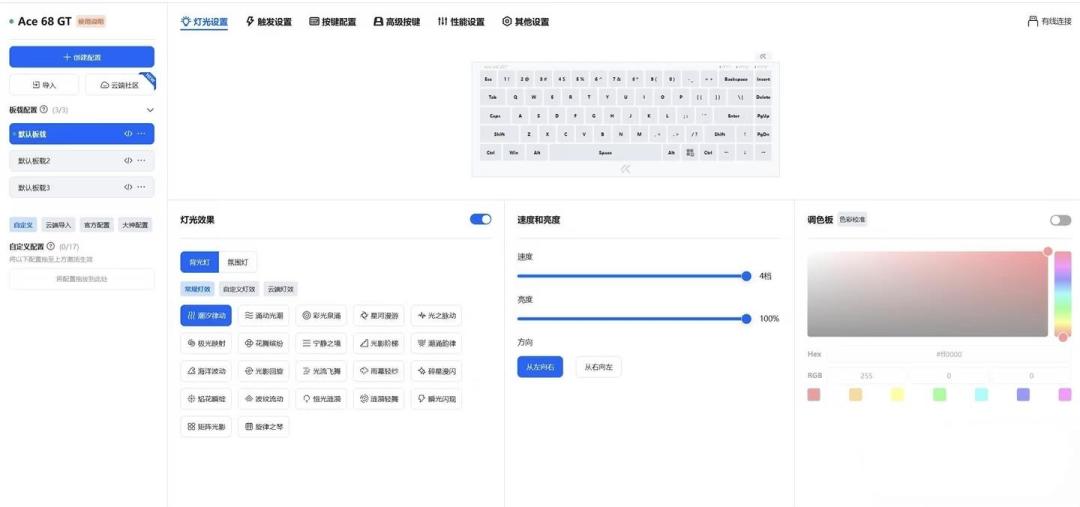Apply the 光影回旋 effect

pos(264,371)
